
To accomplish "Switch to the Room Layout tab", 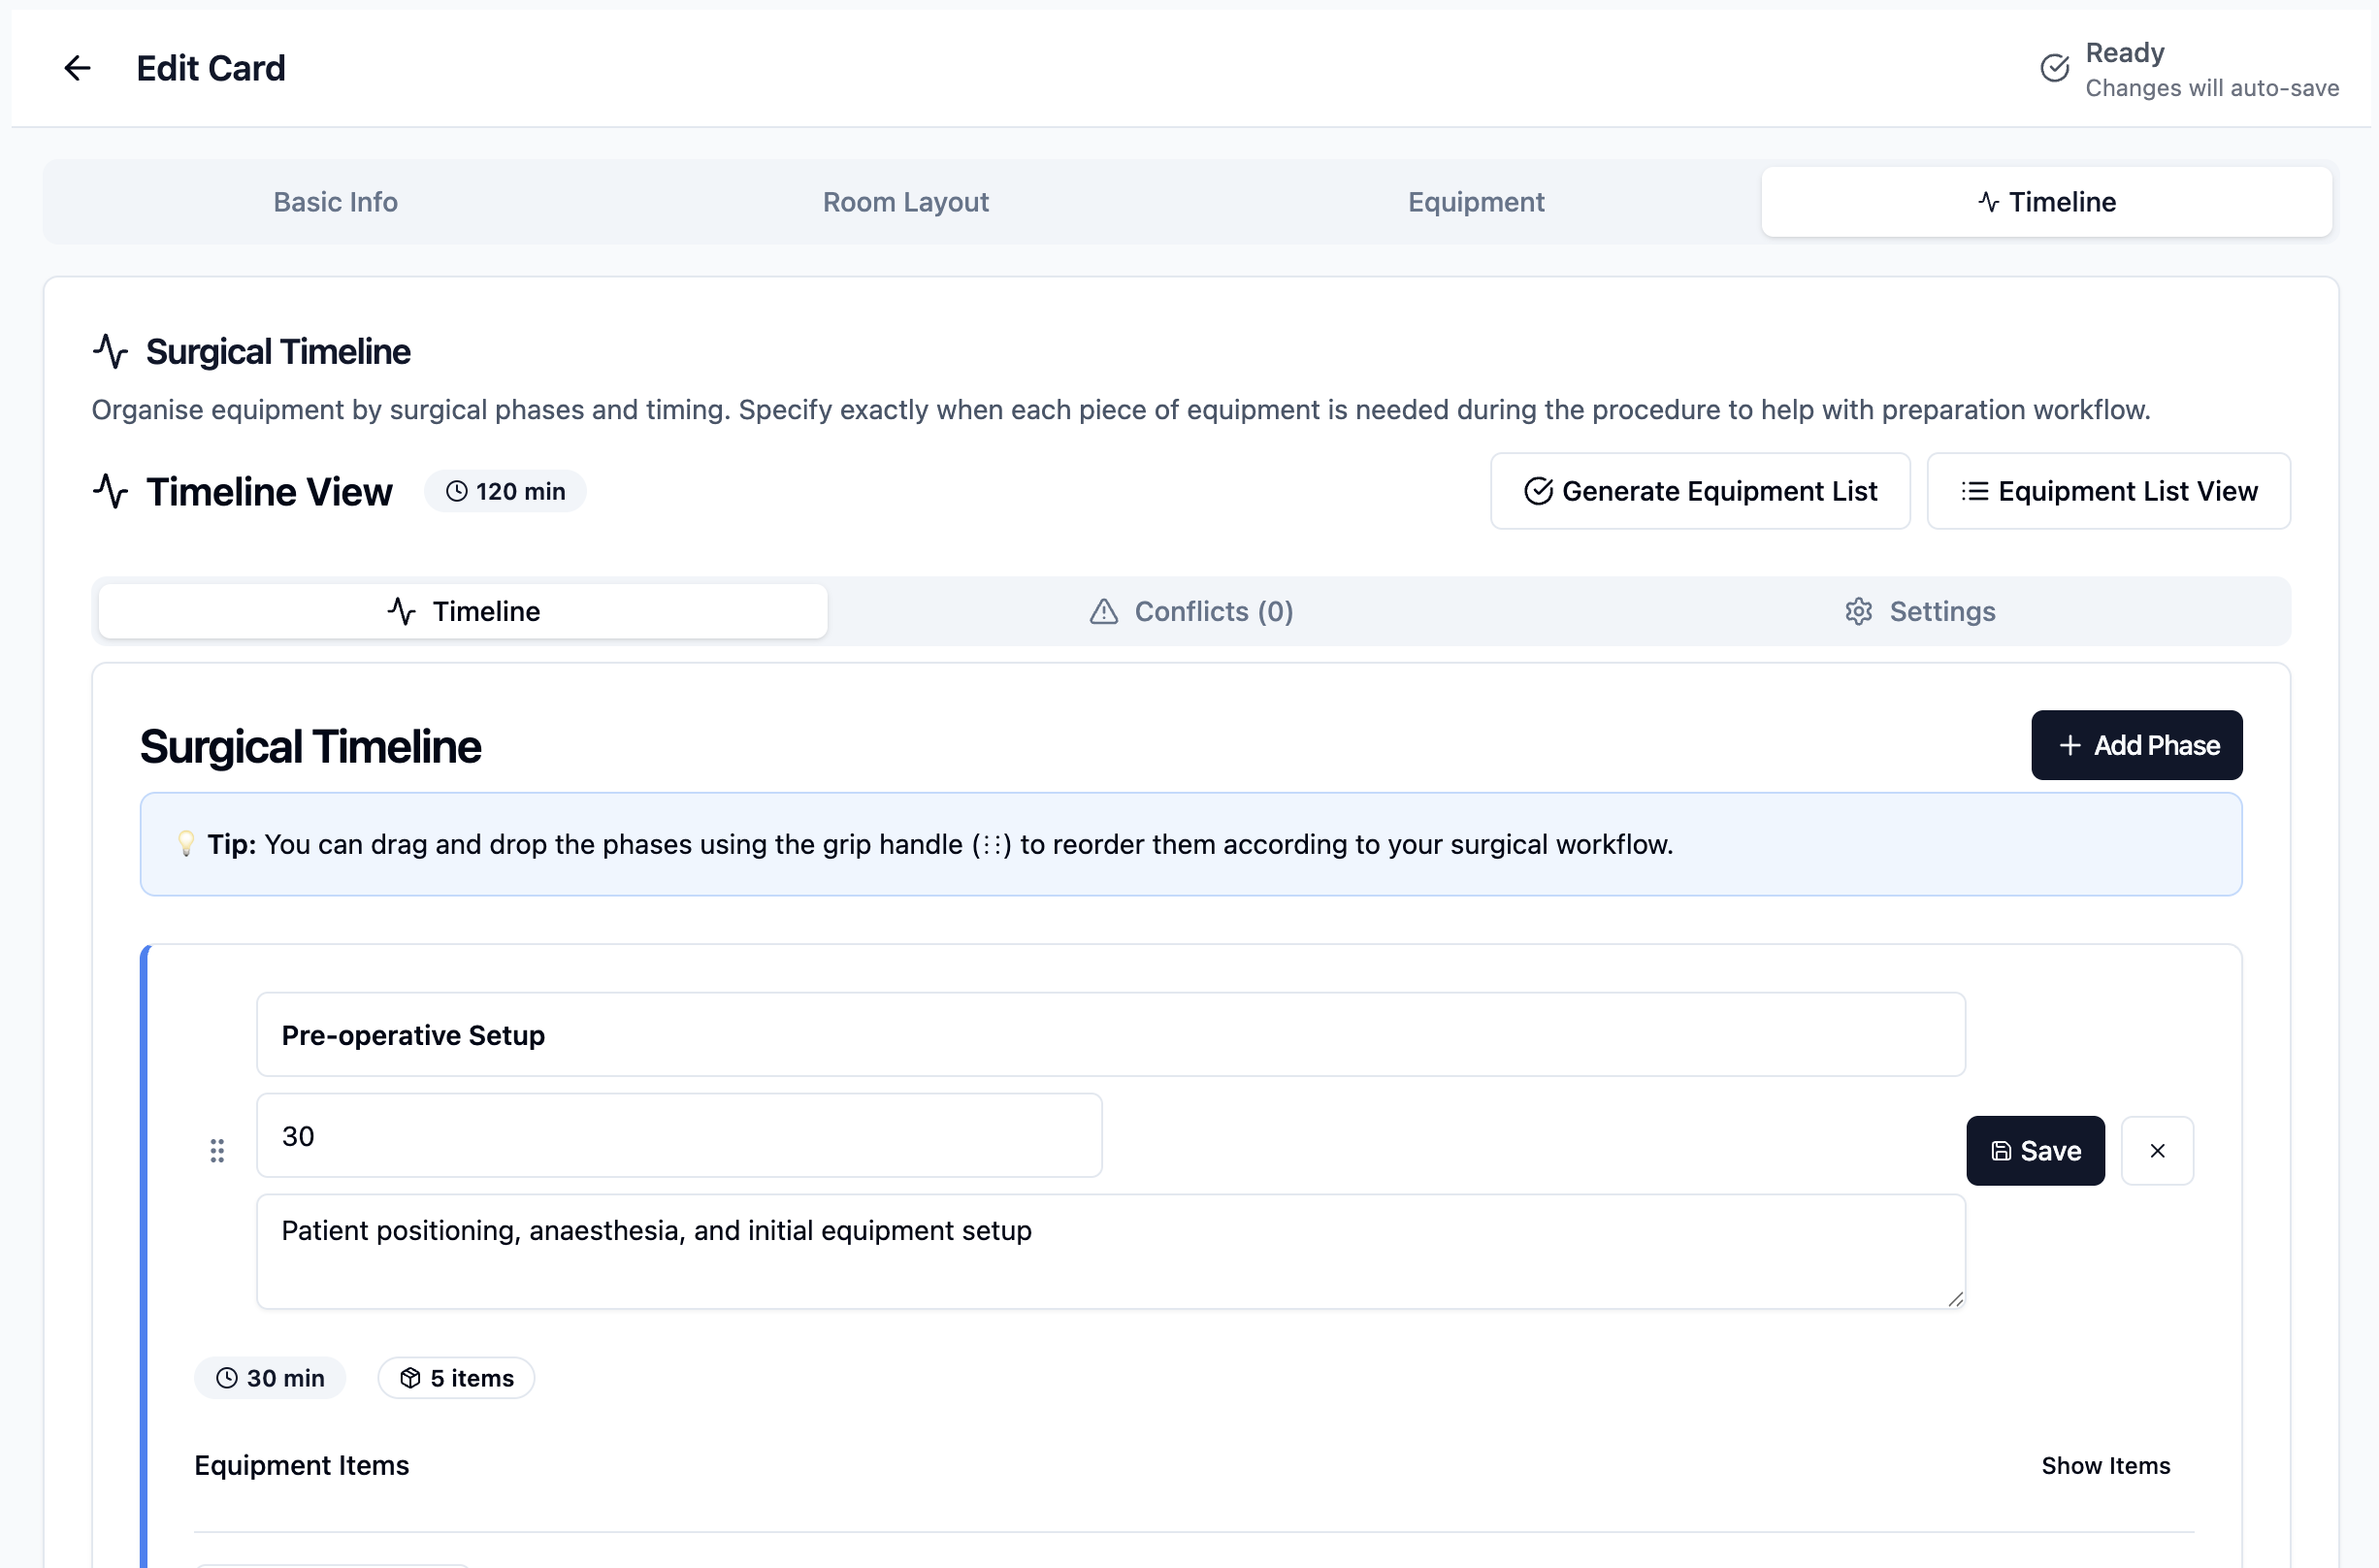I will tap(905, 202).
